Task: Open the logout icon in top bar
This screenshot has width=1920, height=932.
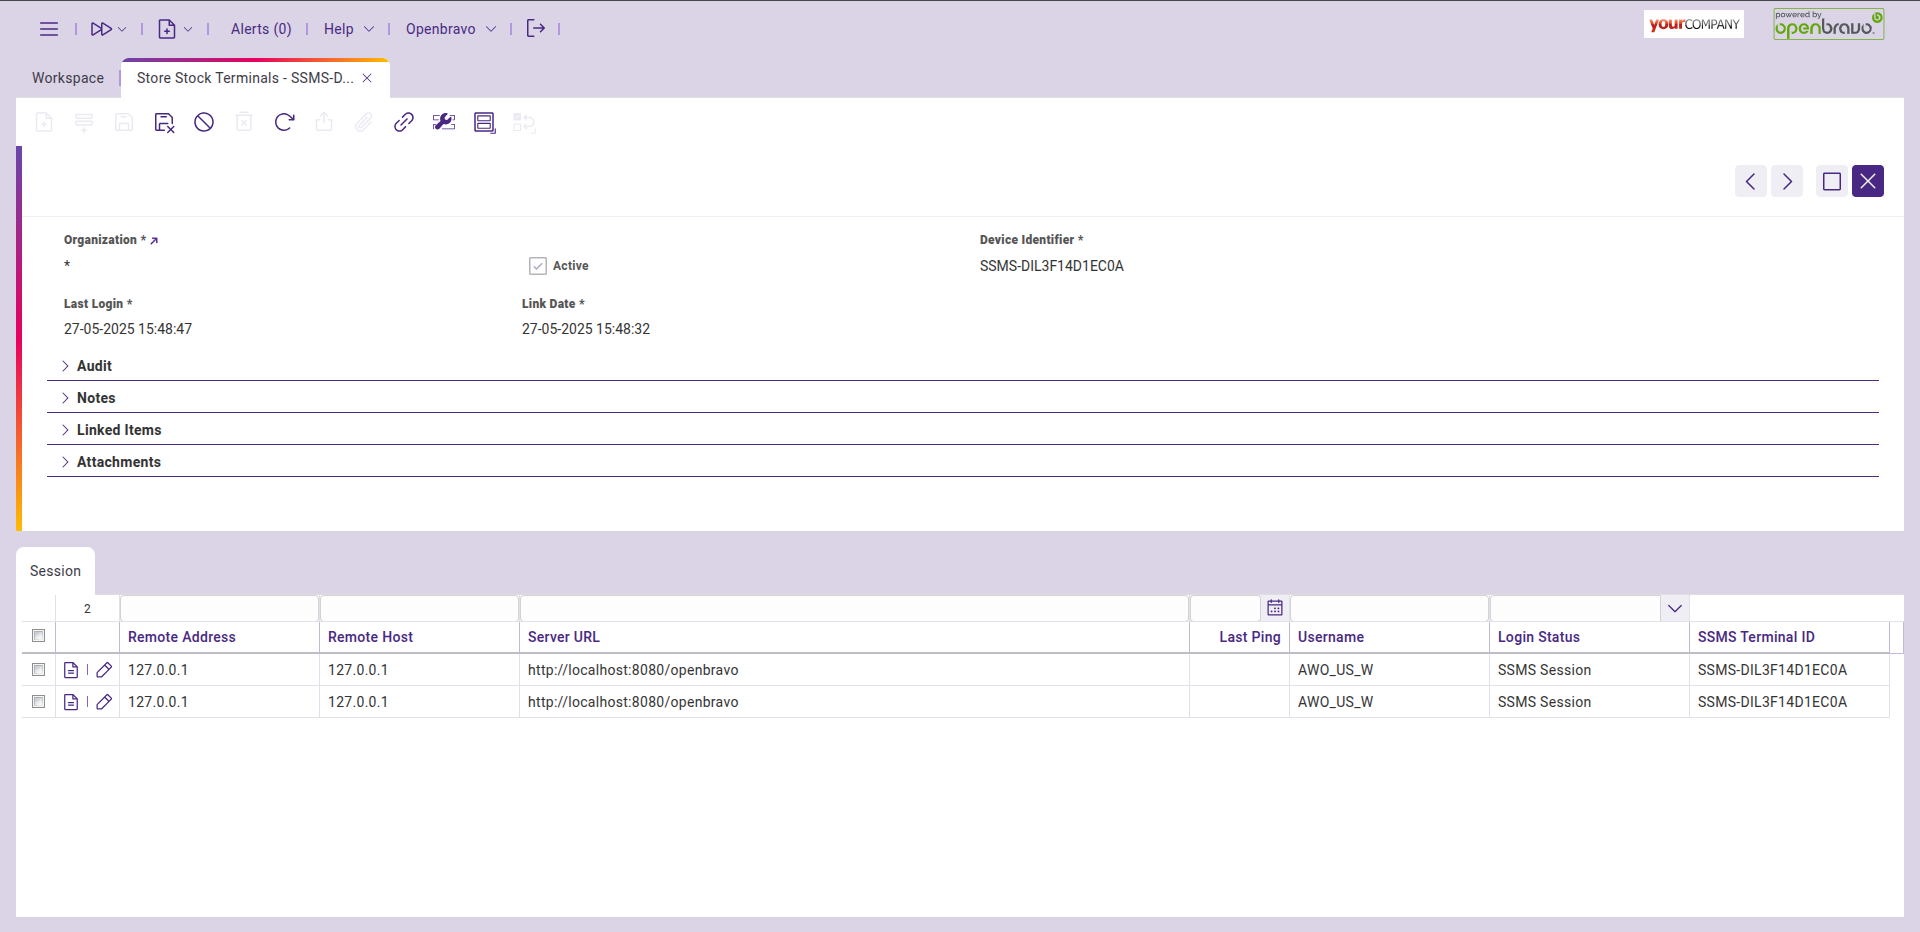Action: click(536, 29)
